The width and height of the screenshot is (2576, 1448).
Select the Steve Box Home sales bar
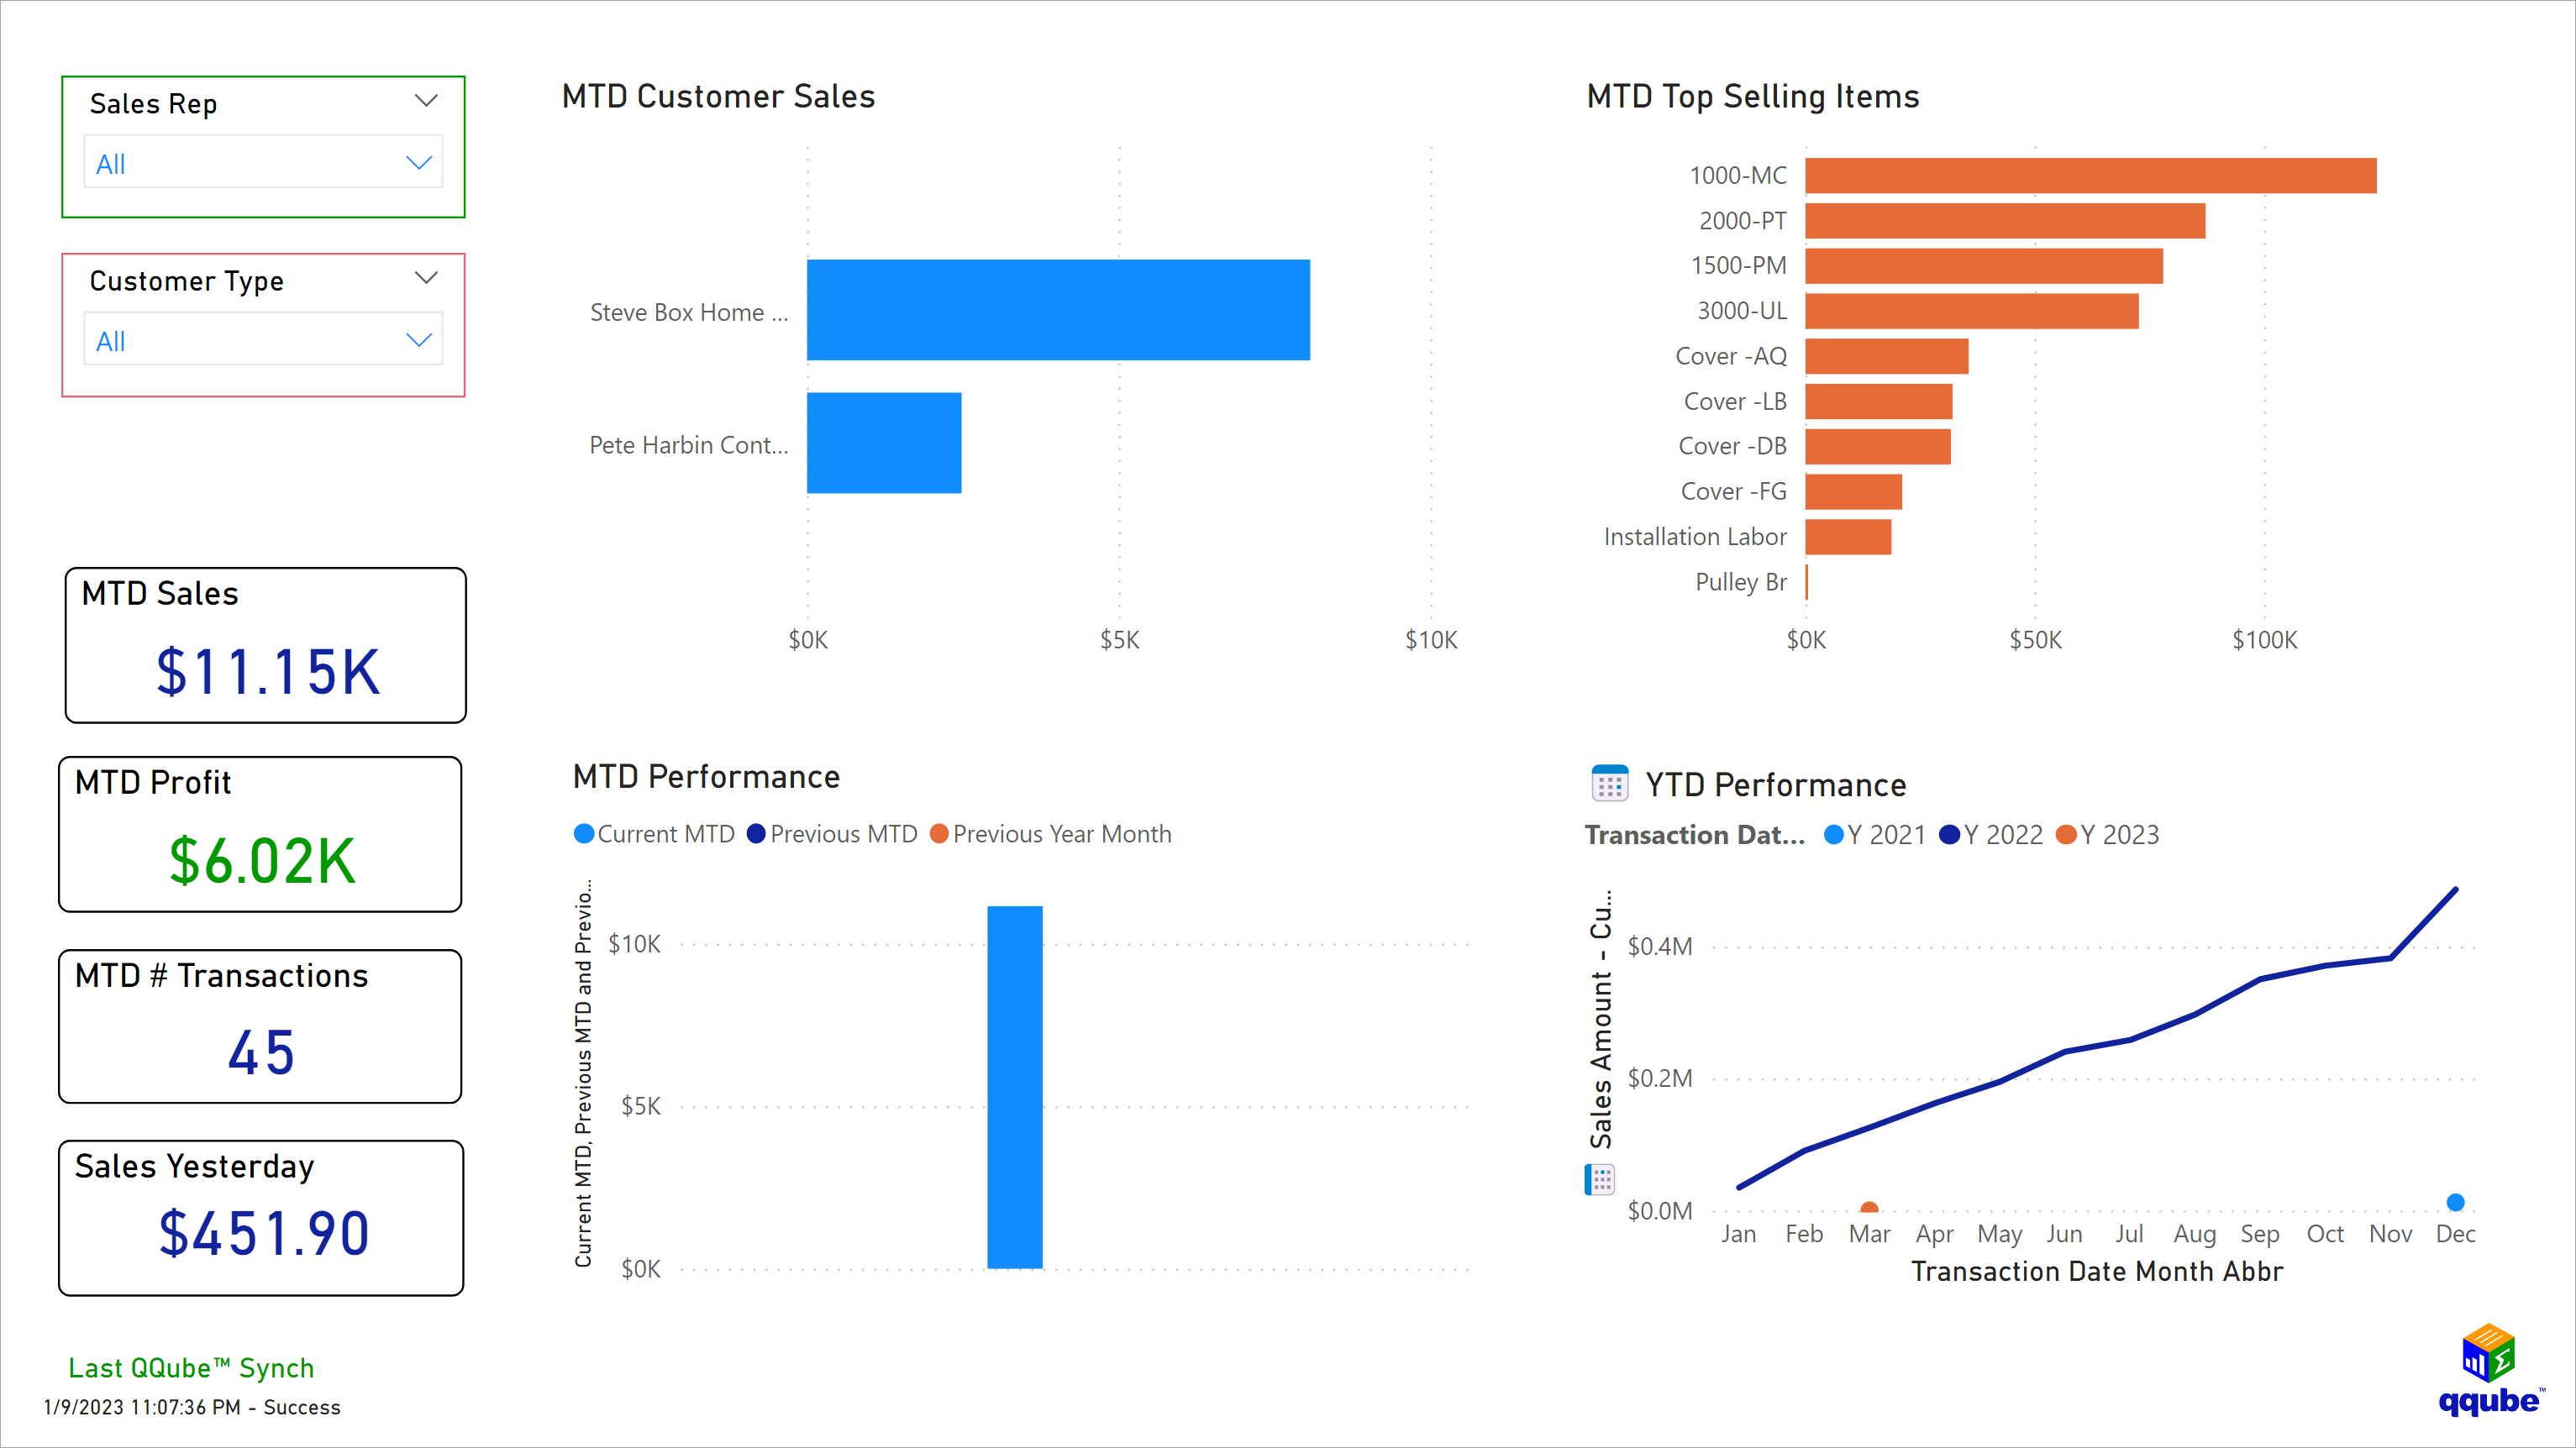pyautogui.click(x=1057, y=310)
